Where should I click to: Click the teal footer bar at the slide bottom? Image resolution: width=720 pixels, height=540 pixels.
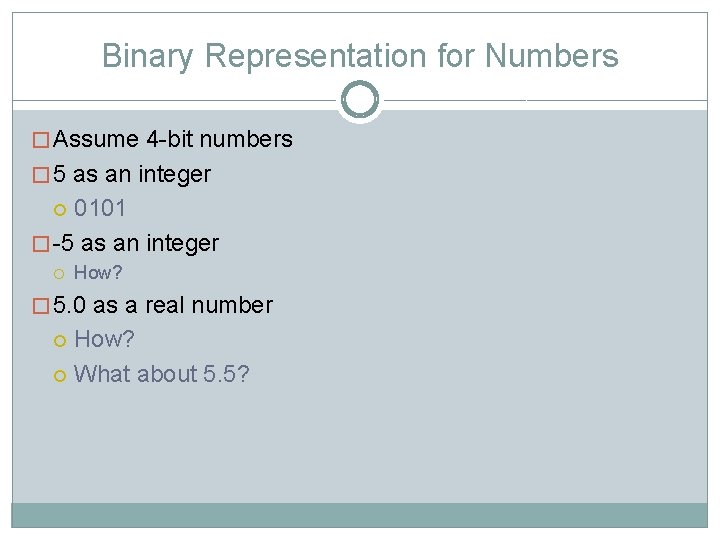(x=360, y=514)
